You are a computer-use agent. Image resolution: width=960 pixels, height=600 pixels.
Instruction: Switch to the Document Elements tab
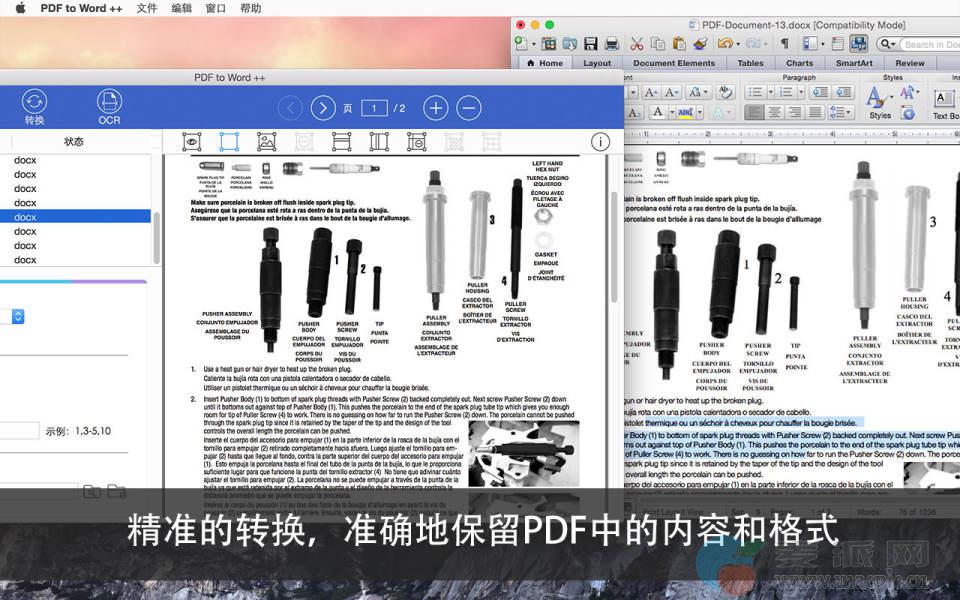(x=674, y=63)
